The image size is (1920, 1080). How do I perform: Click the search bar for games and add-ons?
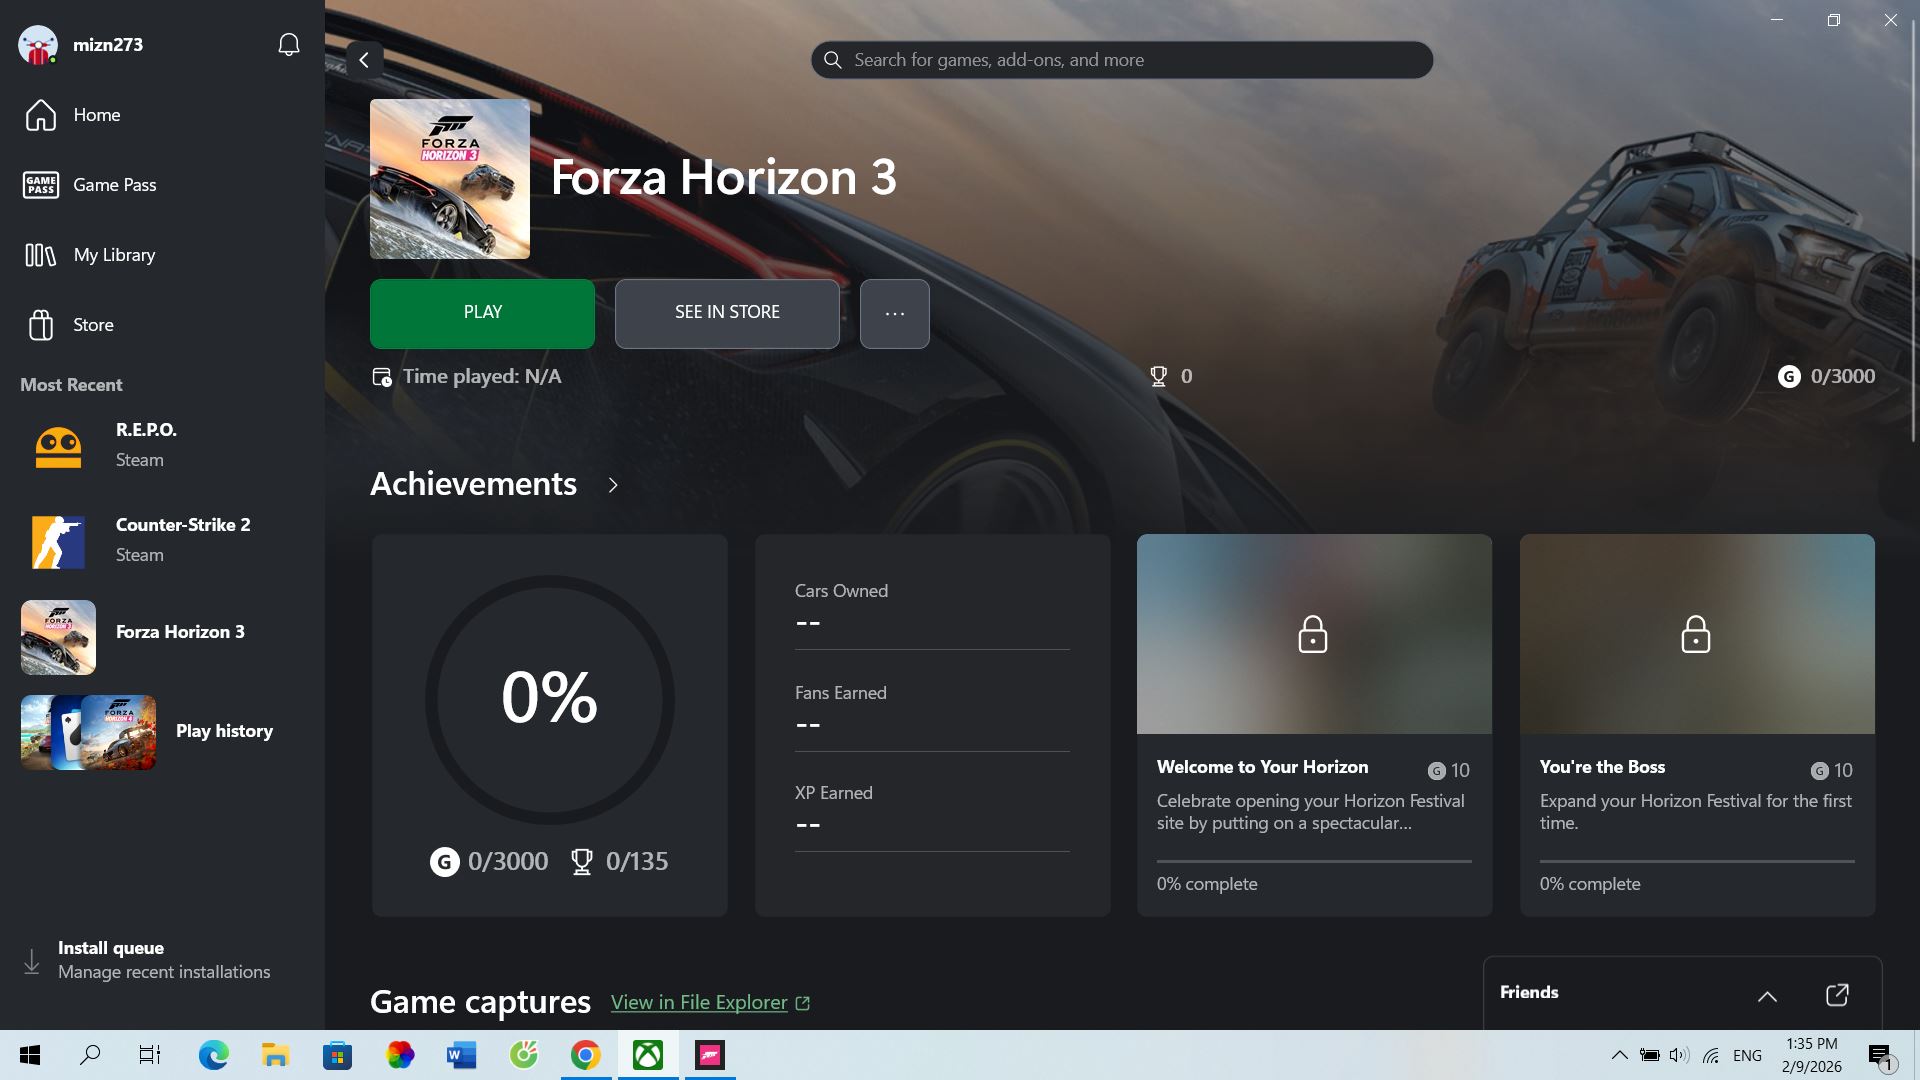tap(1120, 60)
